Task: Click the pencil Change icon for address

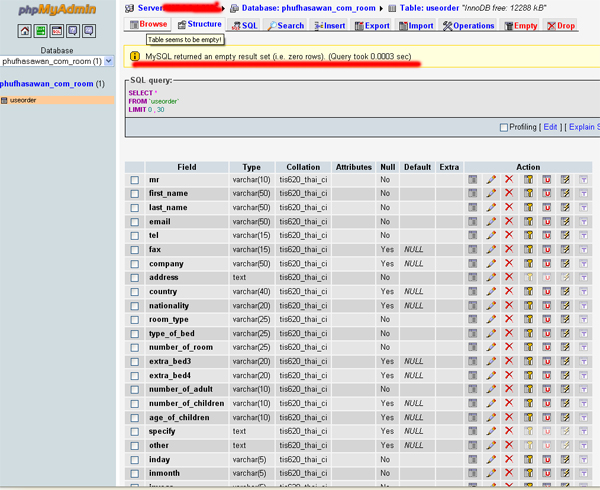Action: [x=491, y=277]
